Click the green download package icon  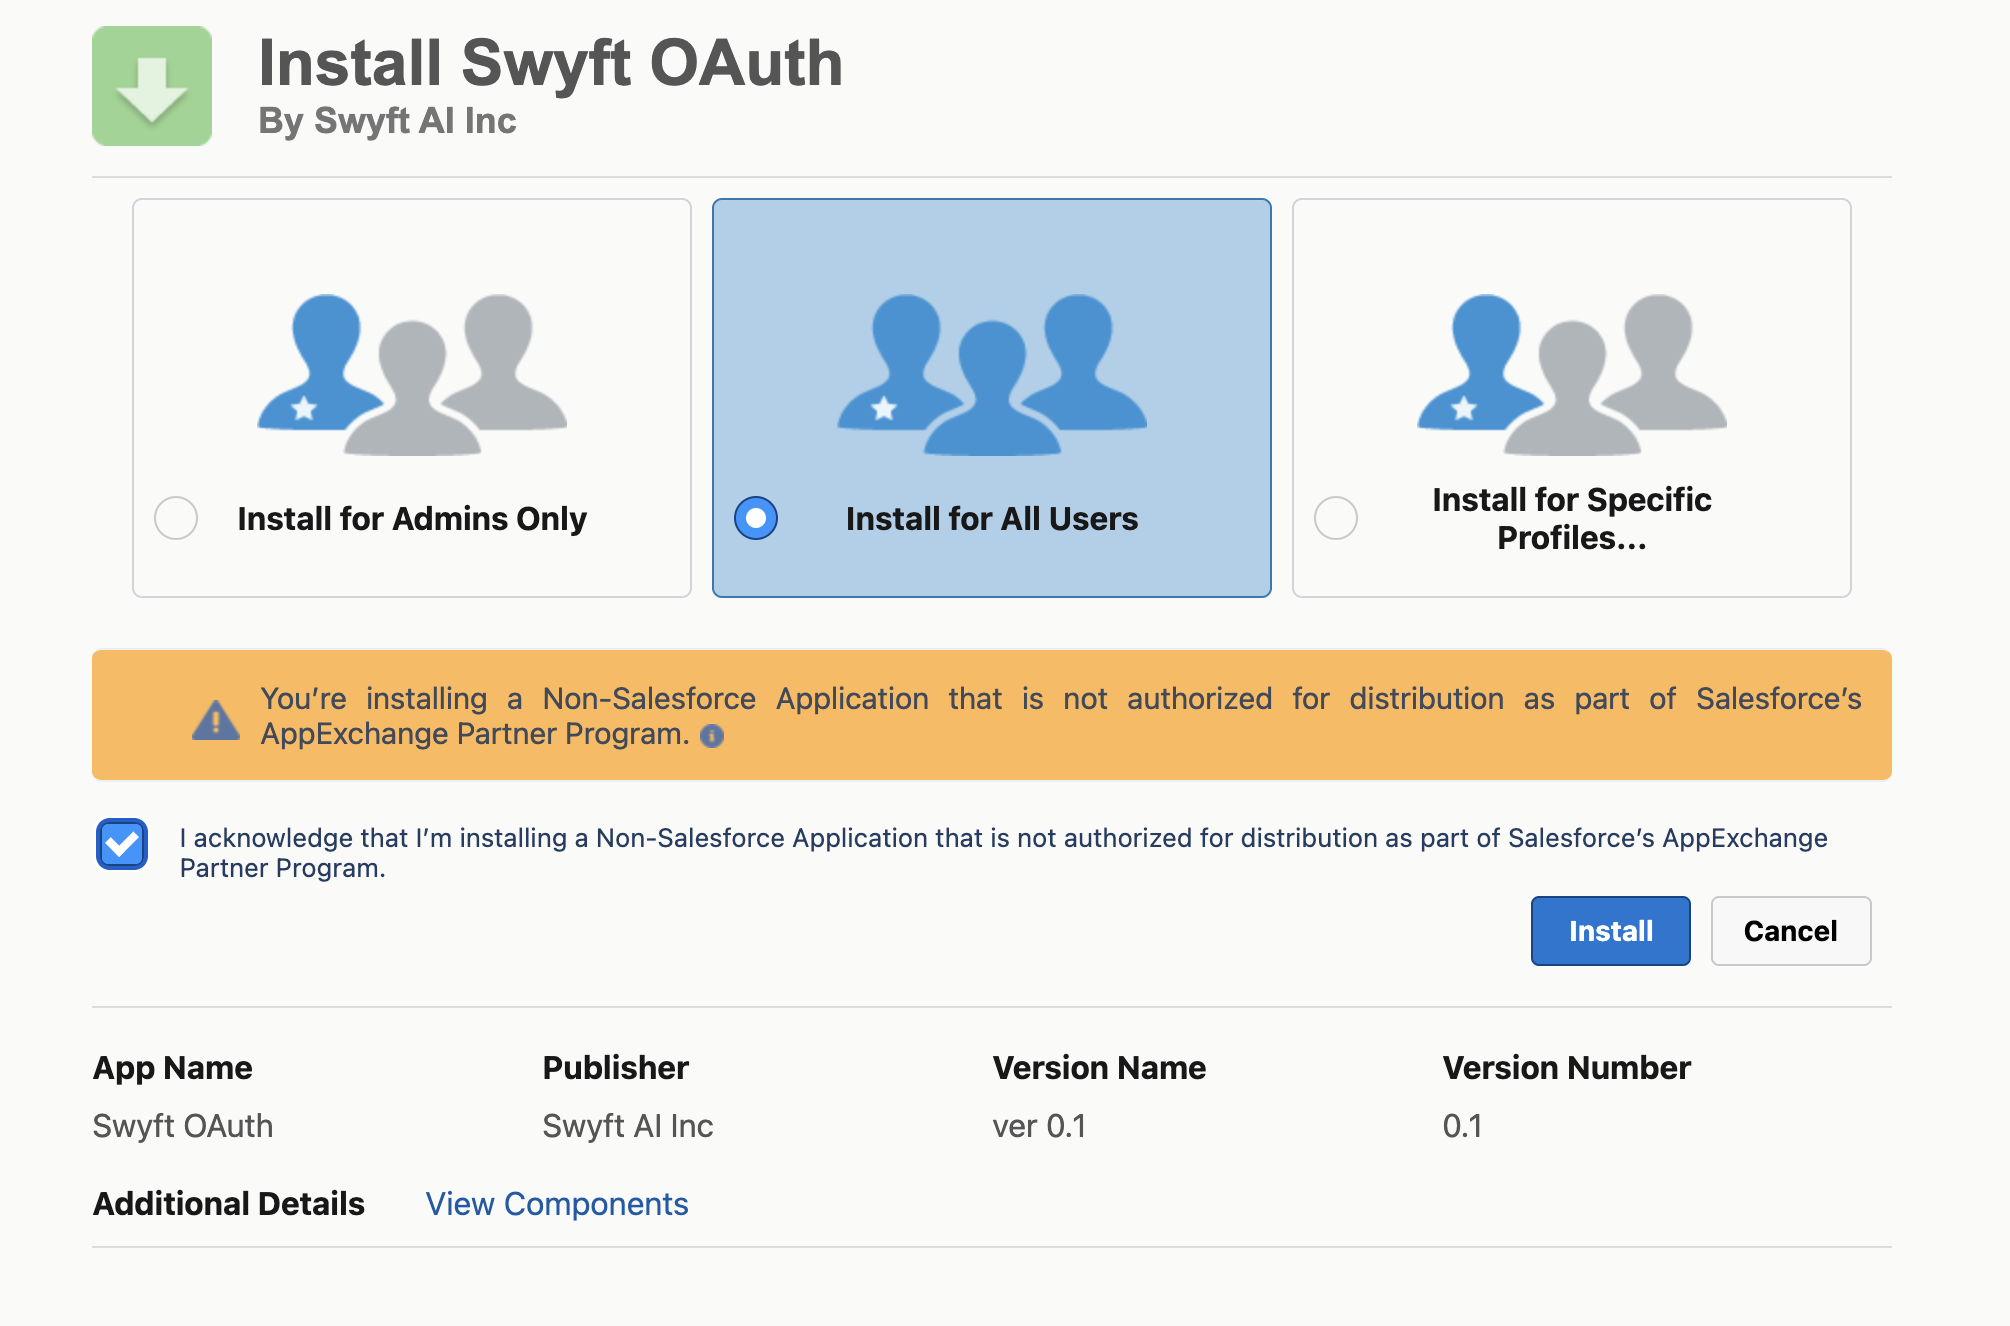click(152, 86)
